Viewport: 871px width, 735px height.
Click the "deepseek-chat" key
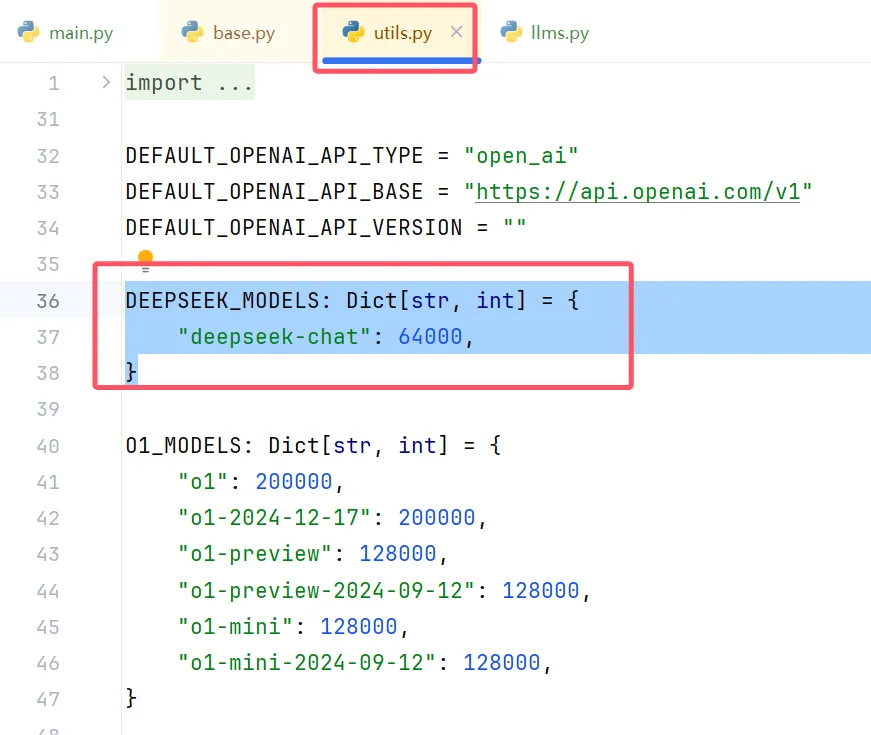pyautogui.click(x=274, y=337)
